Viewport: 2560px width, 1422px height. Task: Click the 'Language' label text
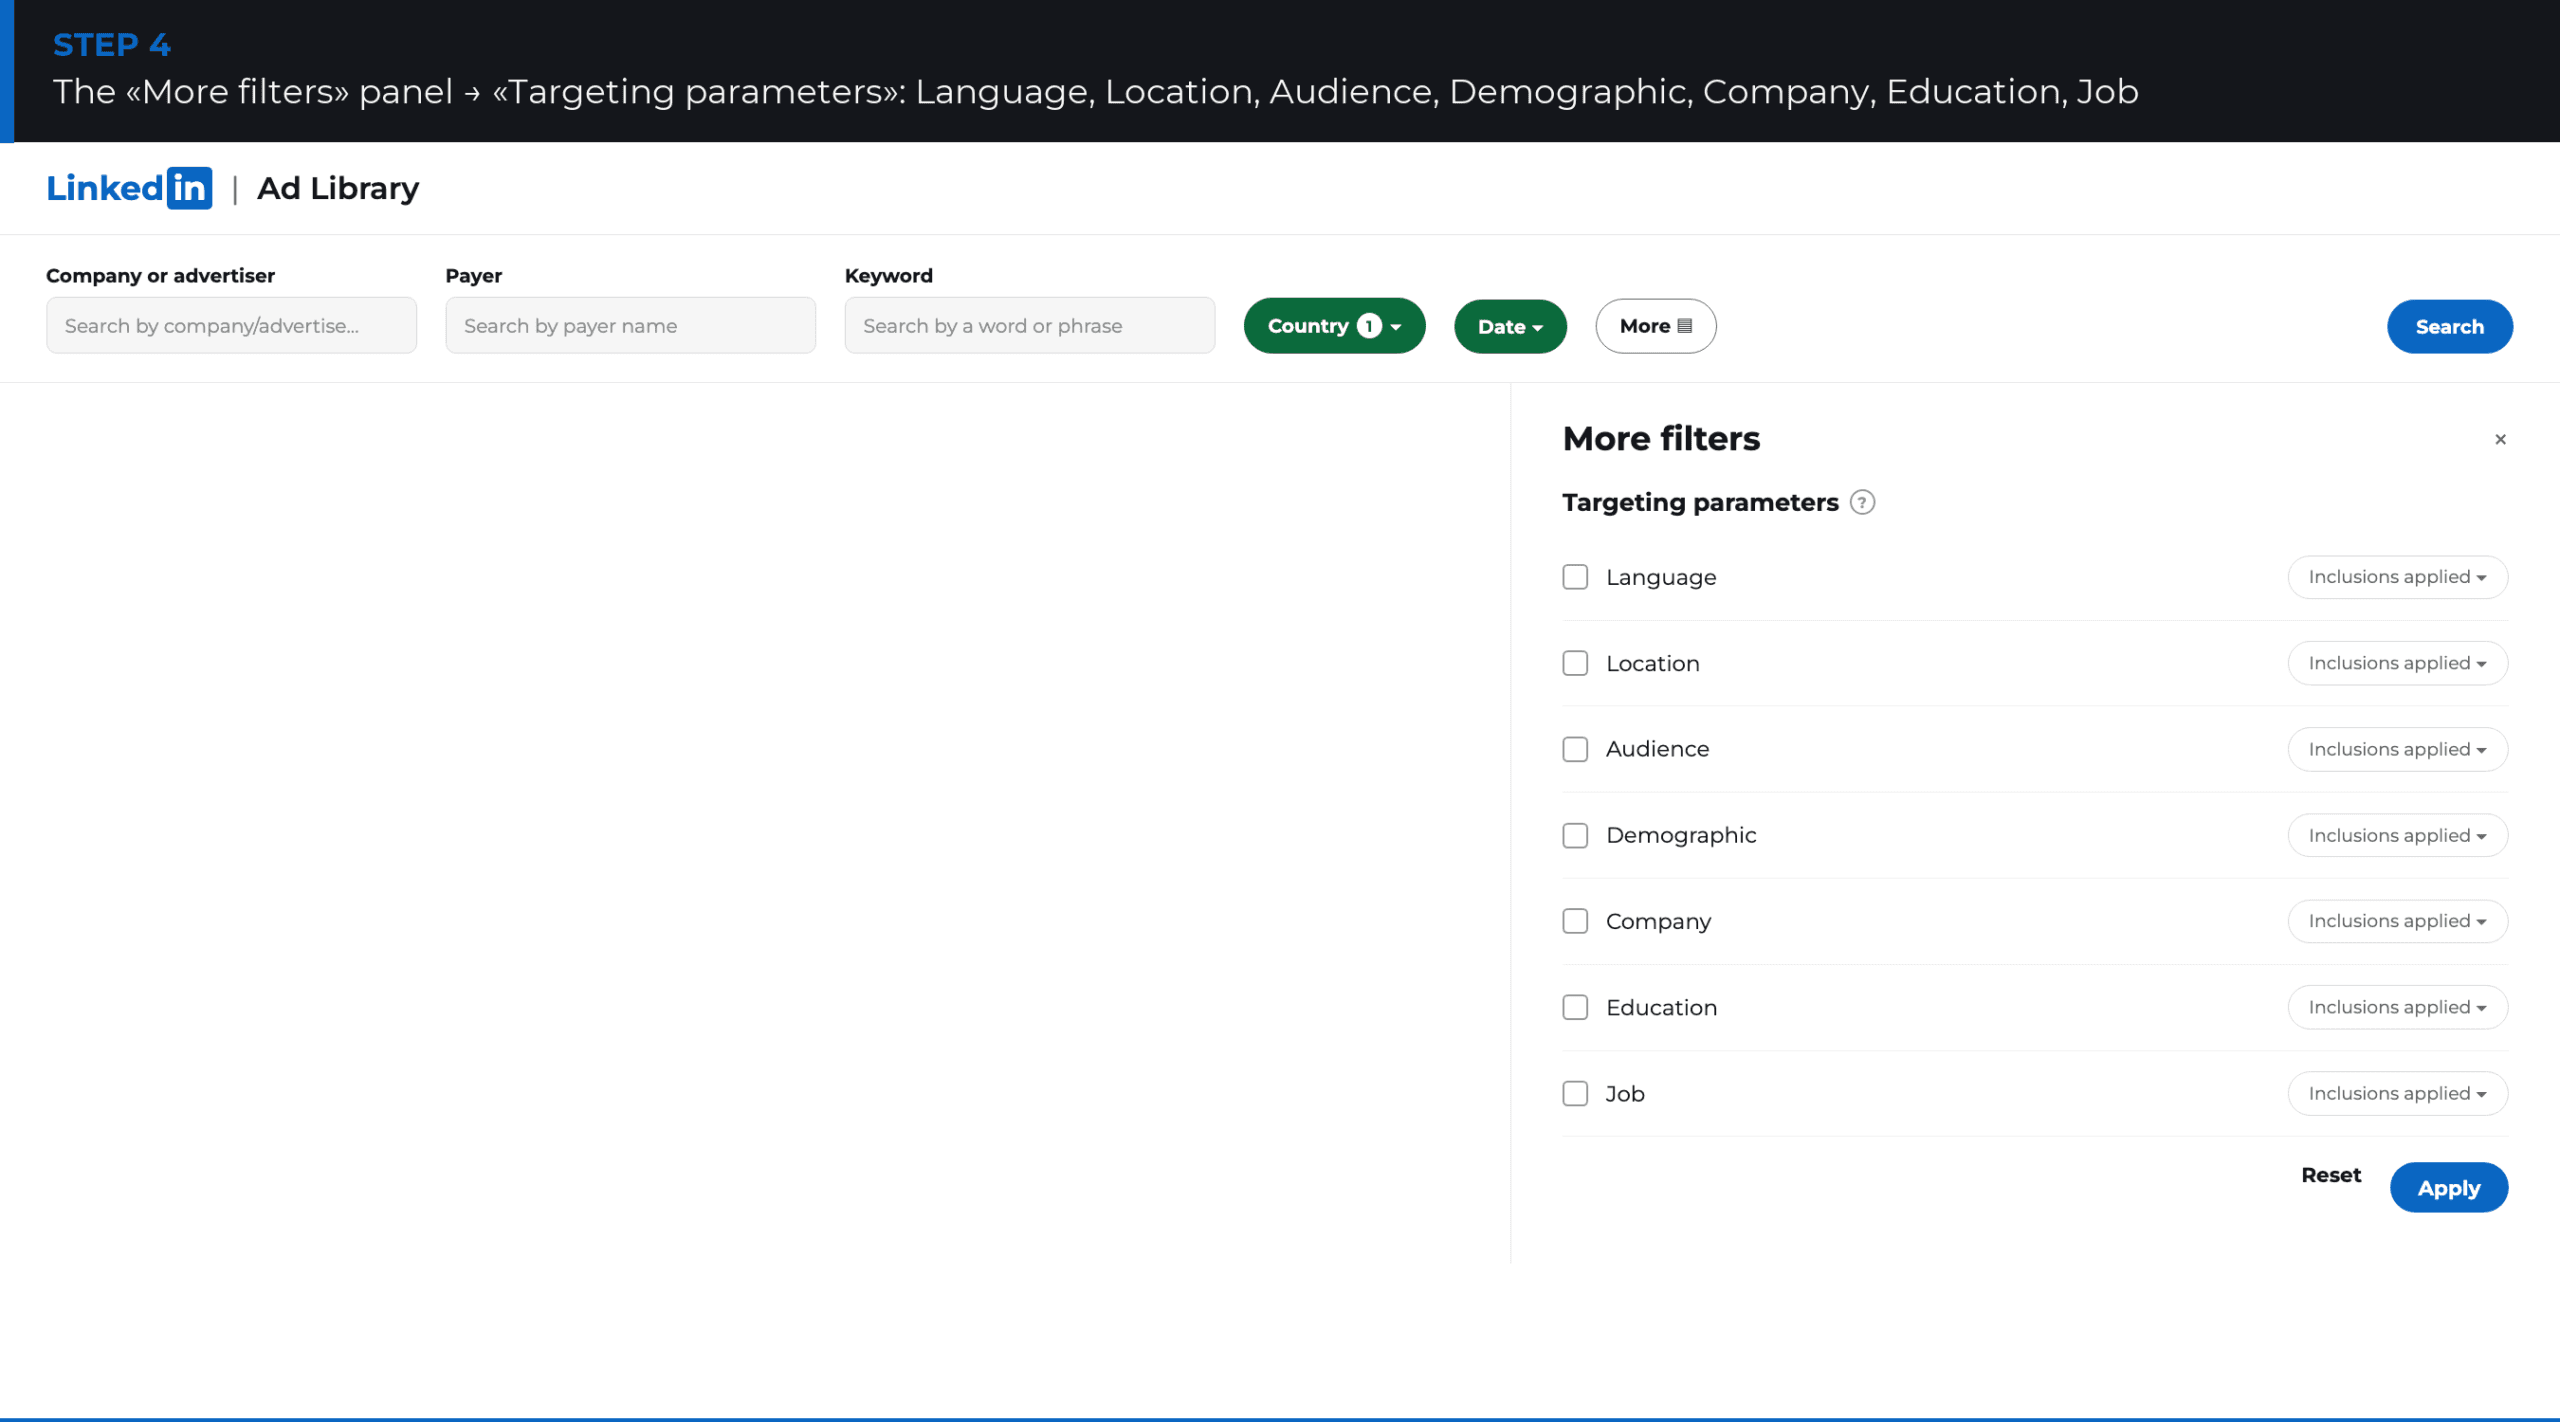pyautogui.click(x=1660, y=577)
